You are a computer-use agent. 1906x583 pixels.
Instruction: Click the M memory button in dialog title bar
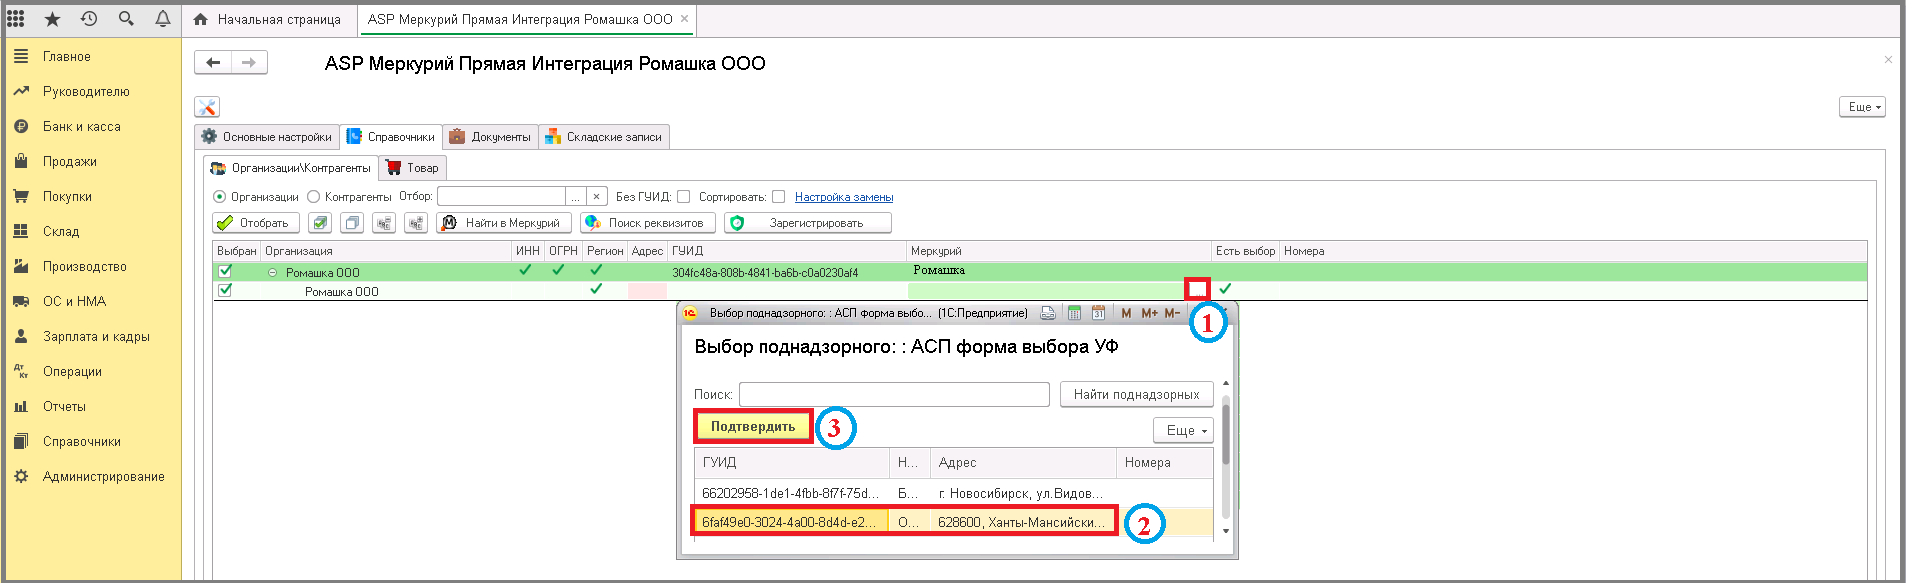[1126, 313]
